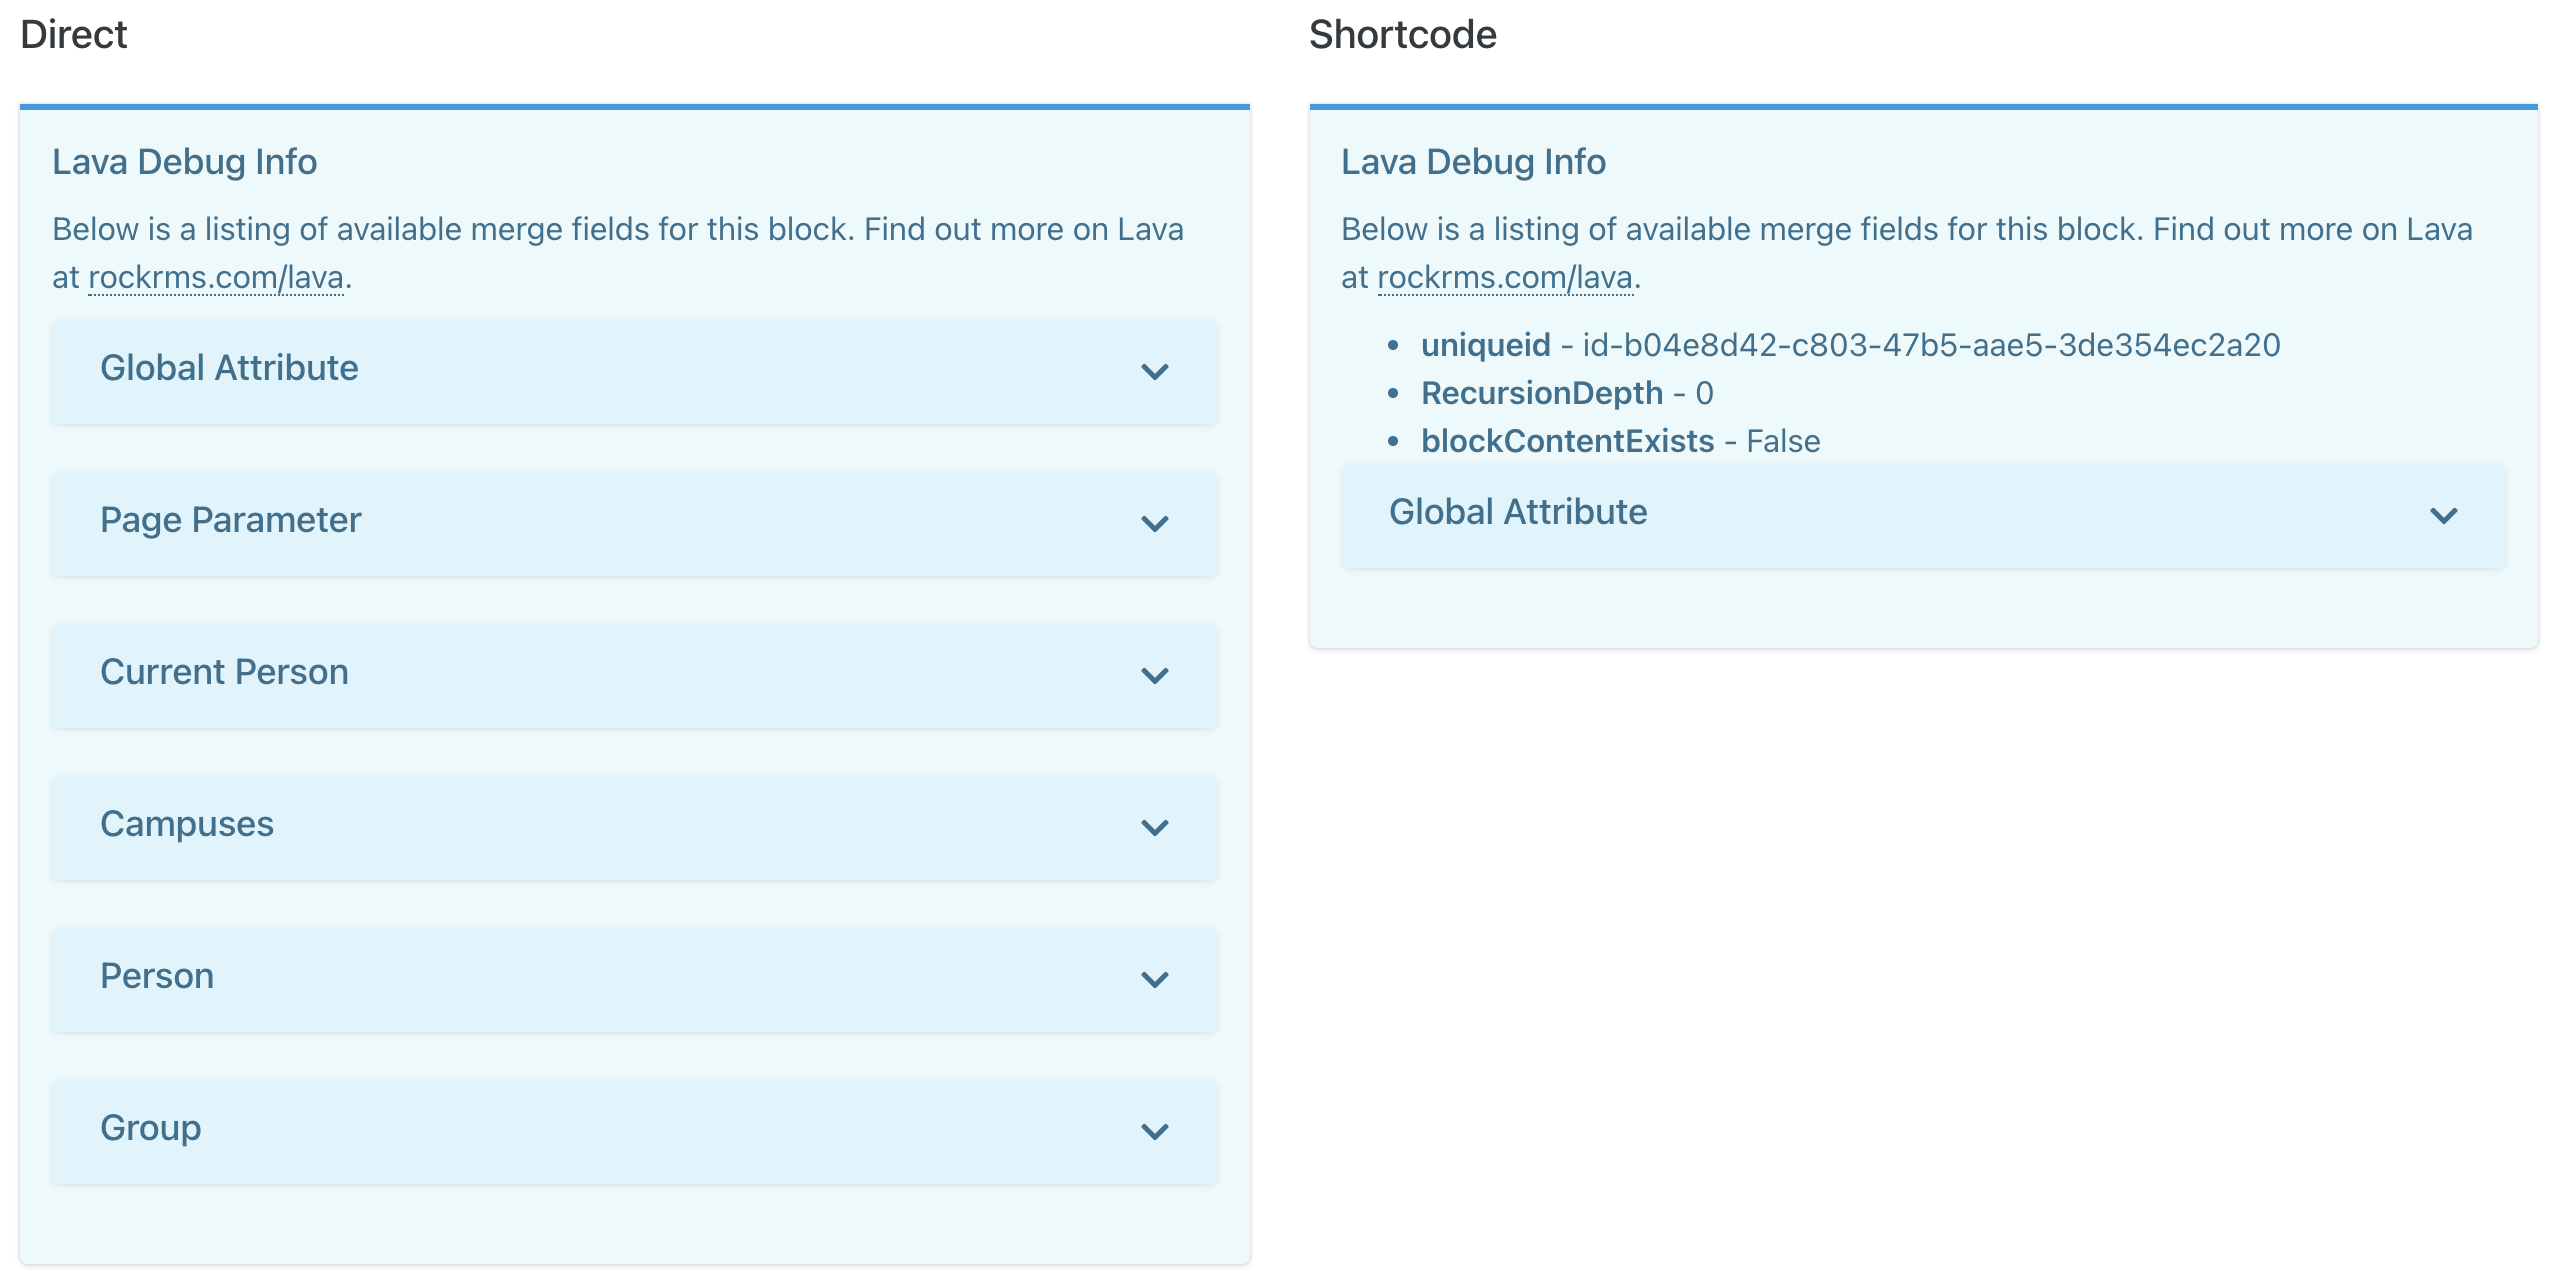Open the rockrms.com/lava link in the Shortcode panel
Viewport: 2566px width, 1286px height.
1505,280
